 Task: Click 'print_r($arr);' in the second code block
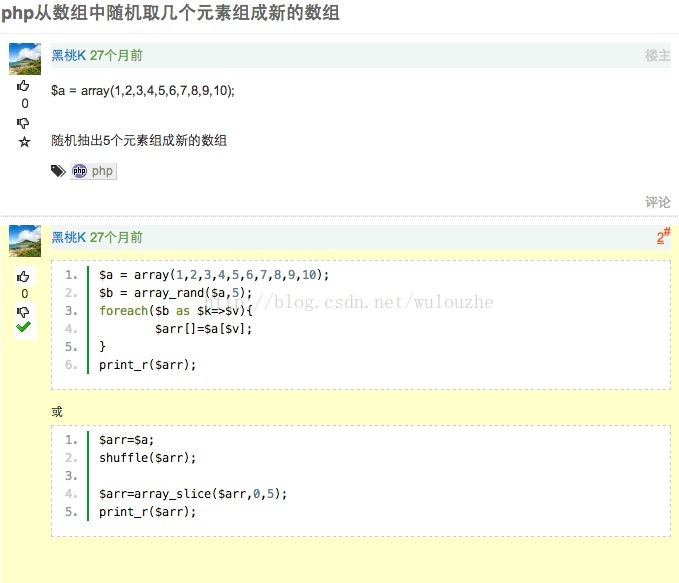(x=148, y=512)
